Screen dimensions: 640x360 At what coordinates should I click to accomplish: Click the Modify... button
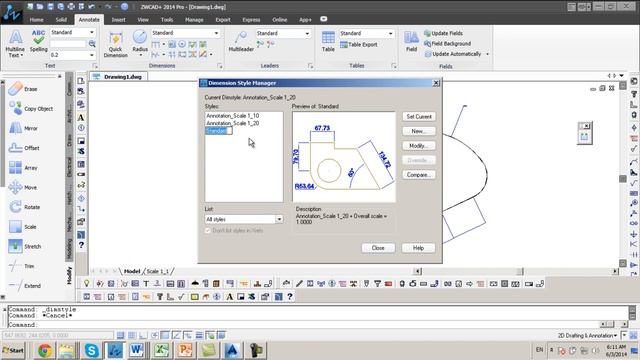419,146
